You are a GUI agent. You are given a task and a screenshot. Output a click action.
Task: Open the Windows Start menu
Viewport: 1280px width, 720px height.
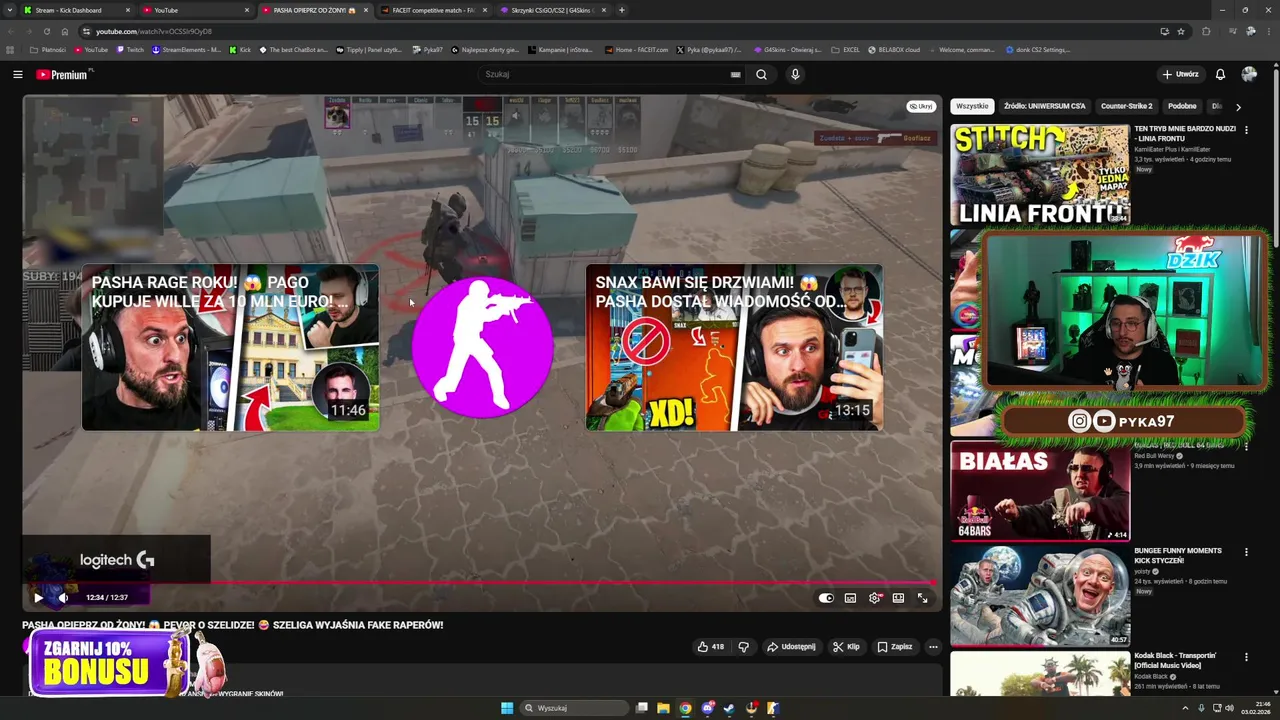tap(507, 708)
